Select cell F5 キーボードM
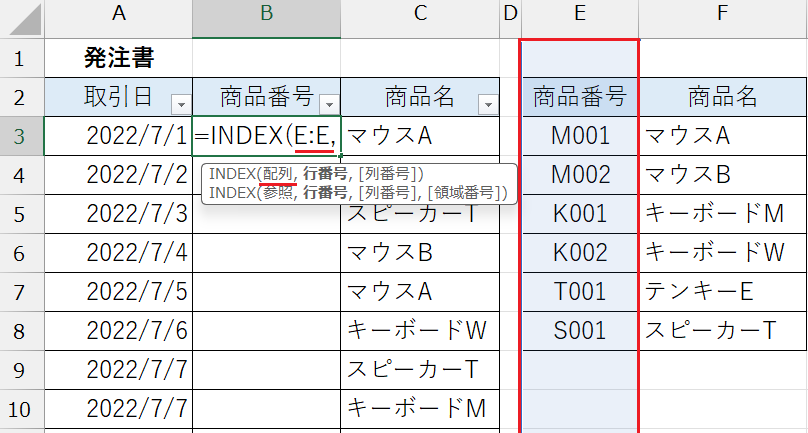The width and height of the screenshot is (808, 433). [722, 212]
